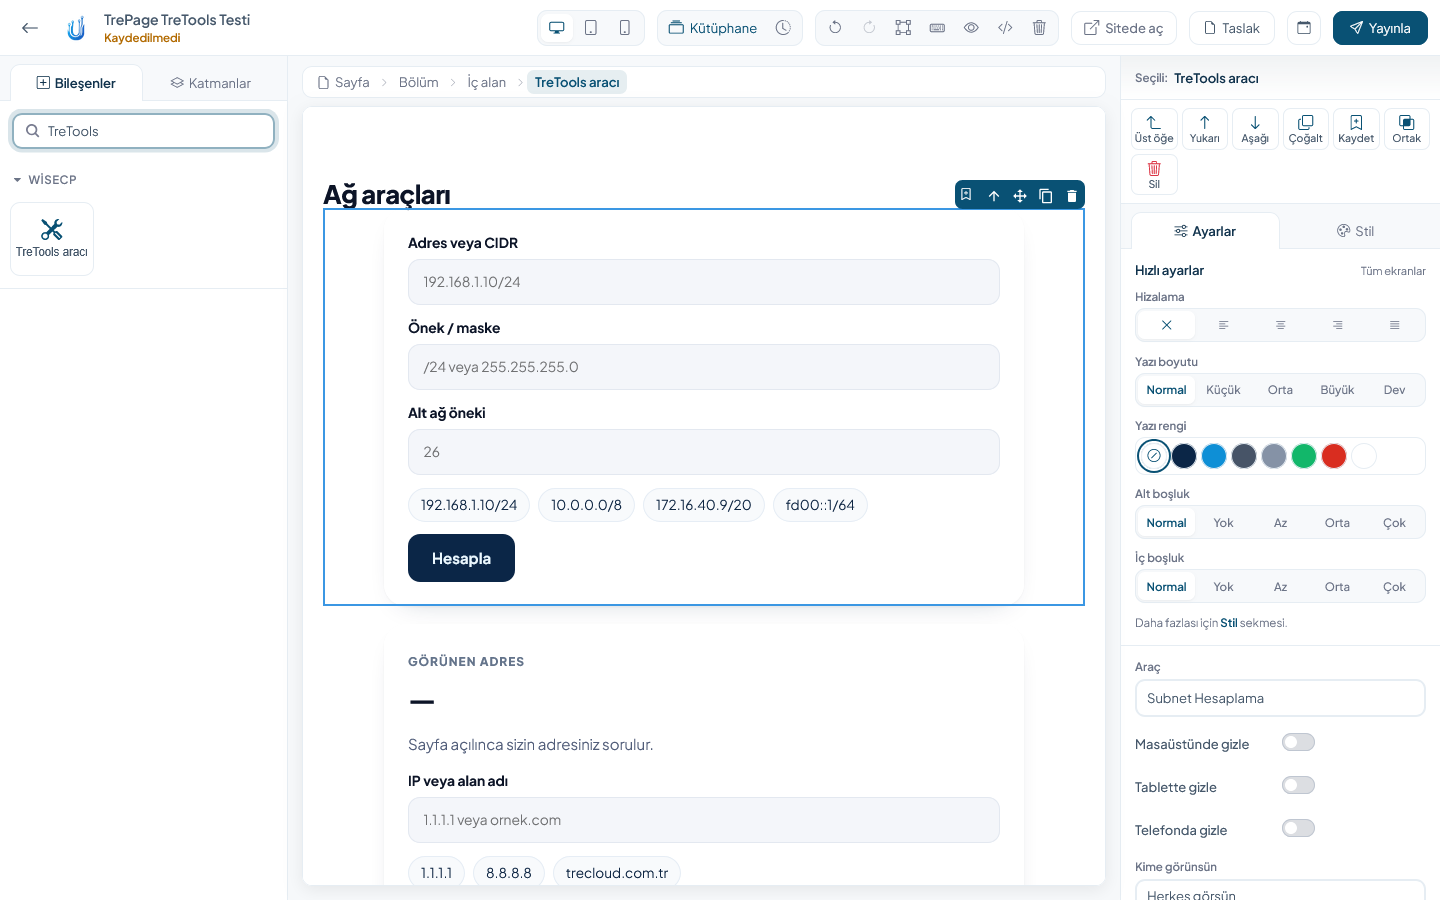Click the Hesapla button
This screenshot has height=900, width=1440.
[x=461, y=558]
